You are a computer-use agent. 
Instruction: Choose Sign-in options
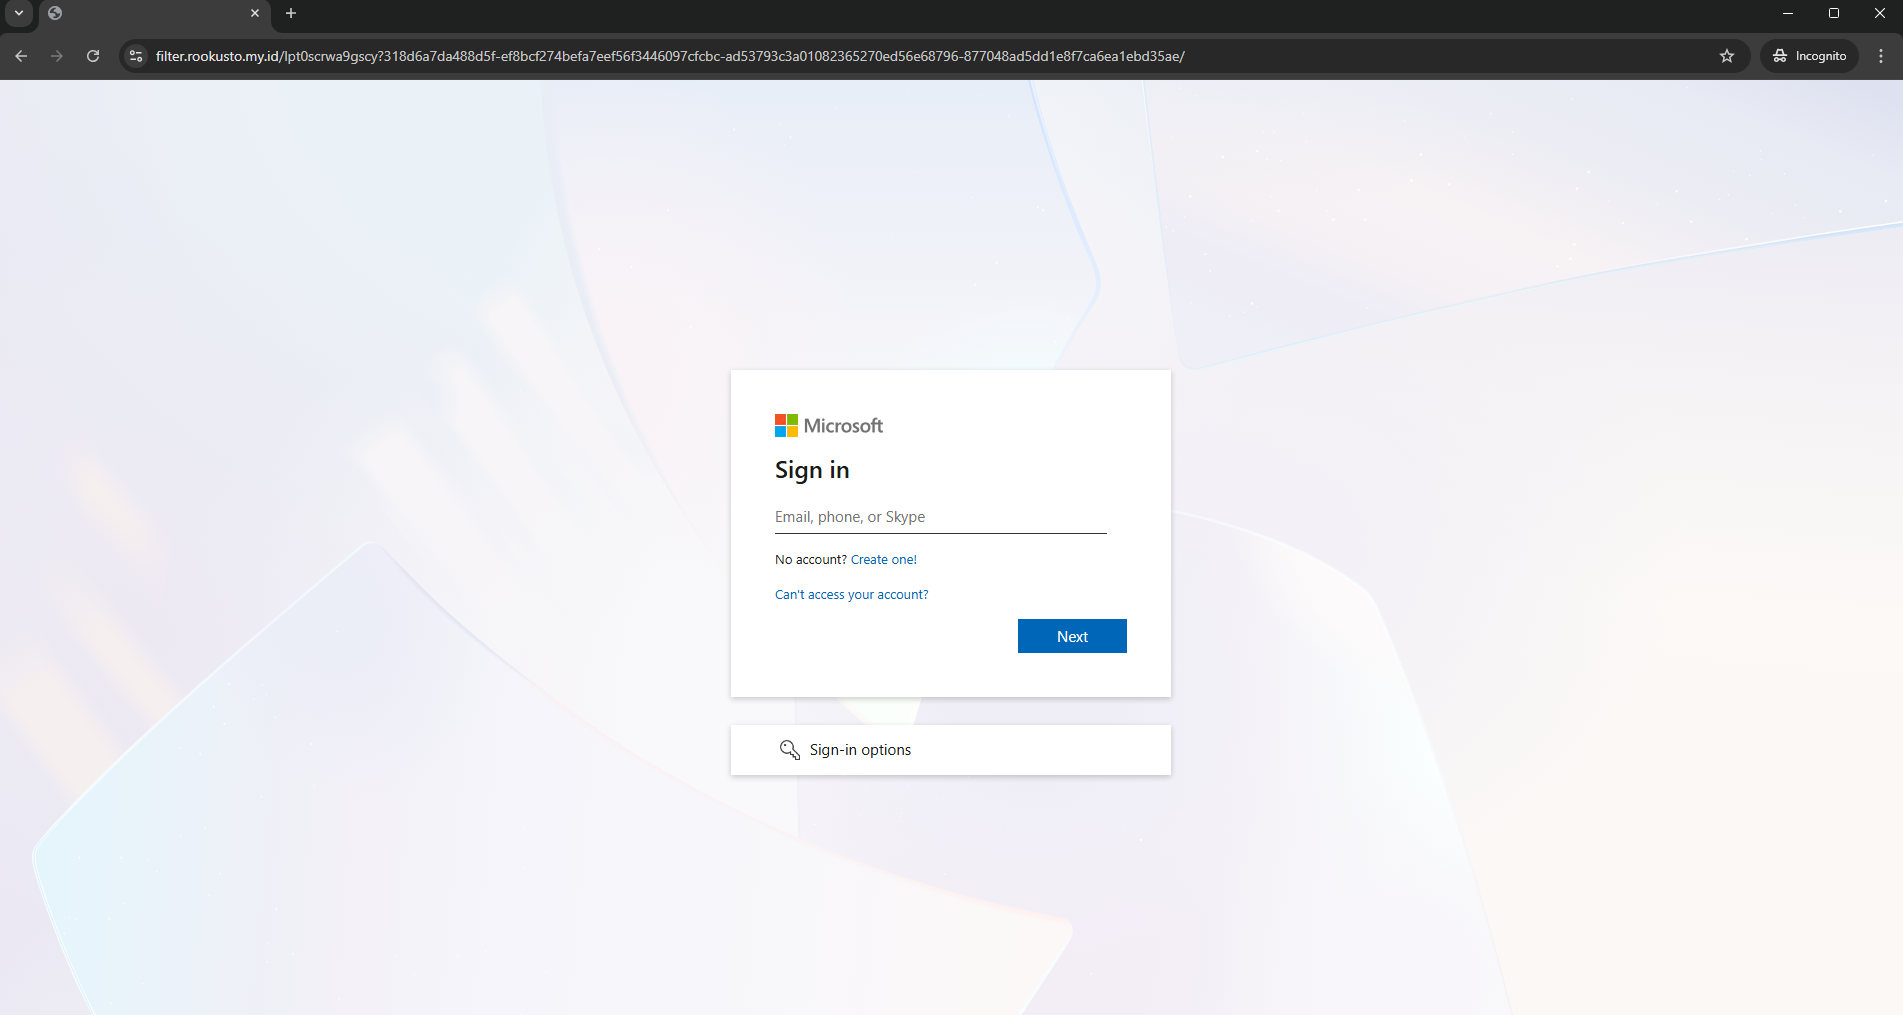click(x=859, y=749)
